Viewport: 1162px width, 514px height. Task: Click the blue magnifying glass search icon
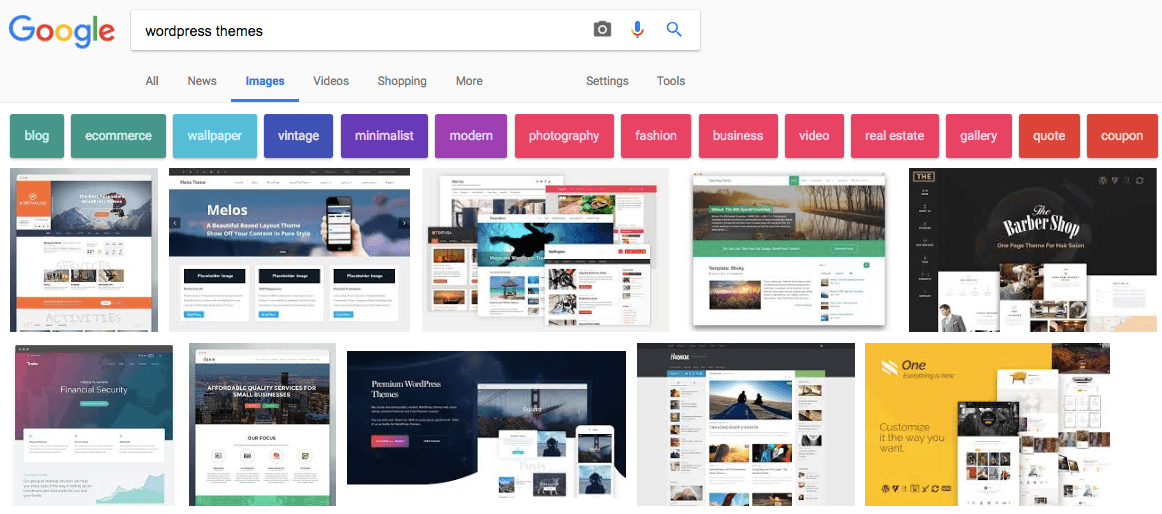(x=674, y=30)
